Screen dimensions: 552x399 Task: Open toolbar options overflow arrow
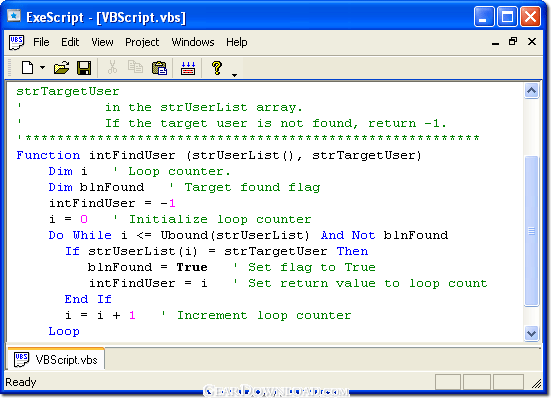pos(234,75)
